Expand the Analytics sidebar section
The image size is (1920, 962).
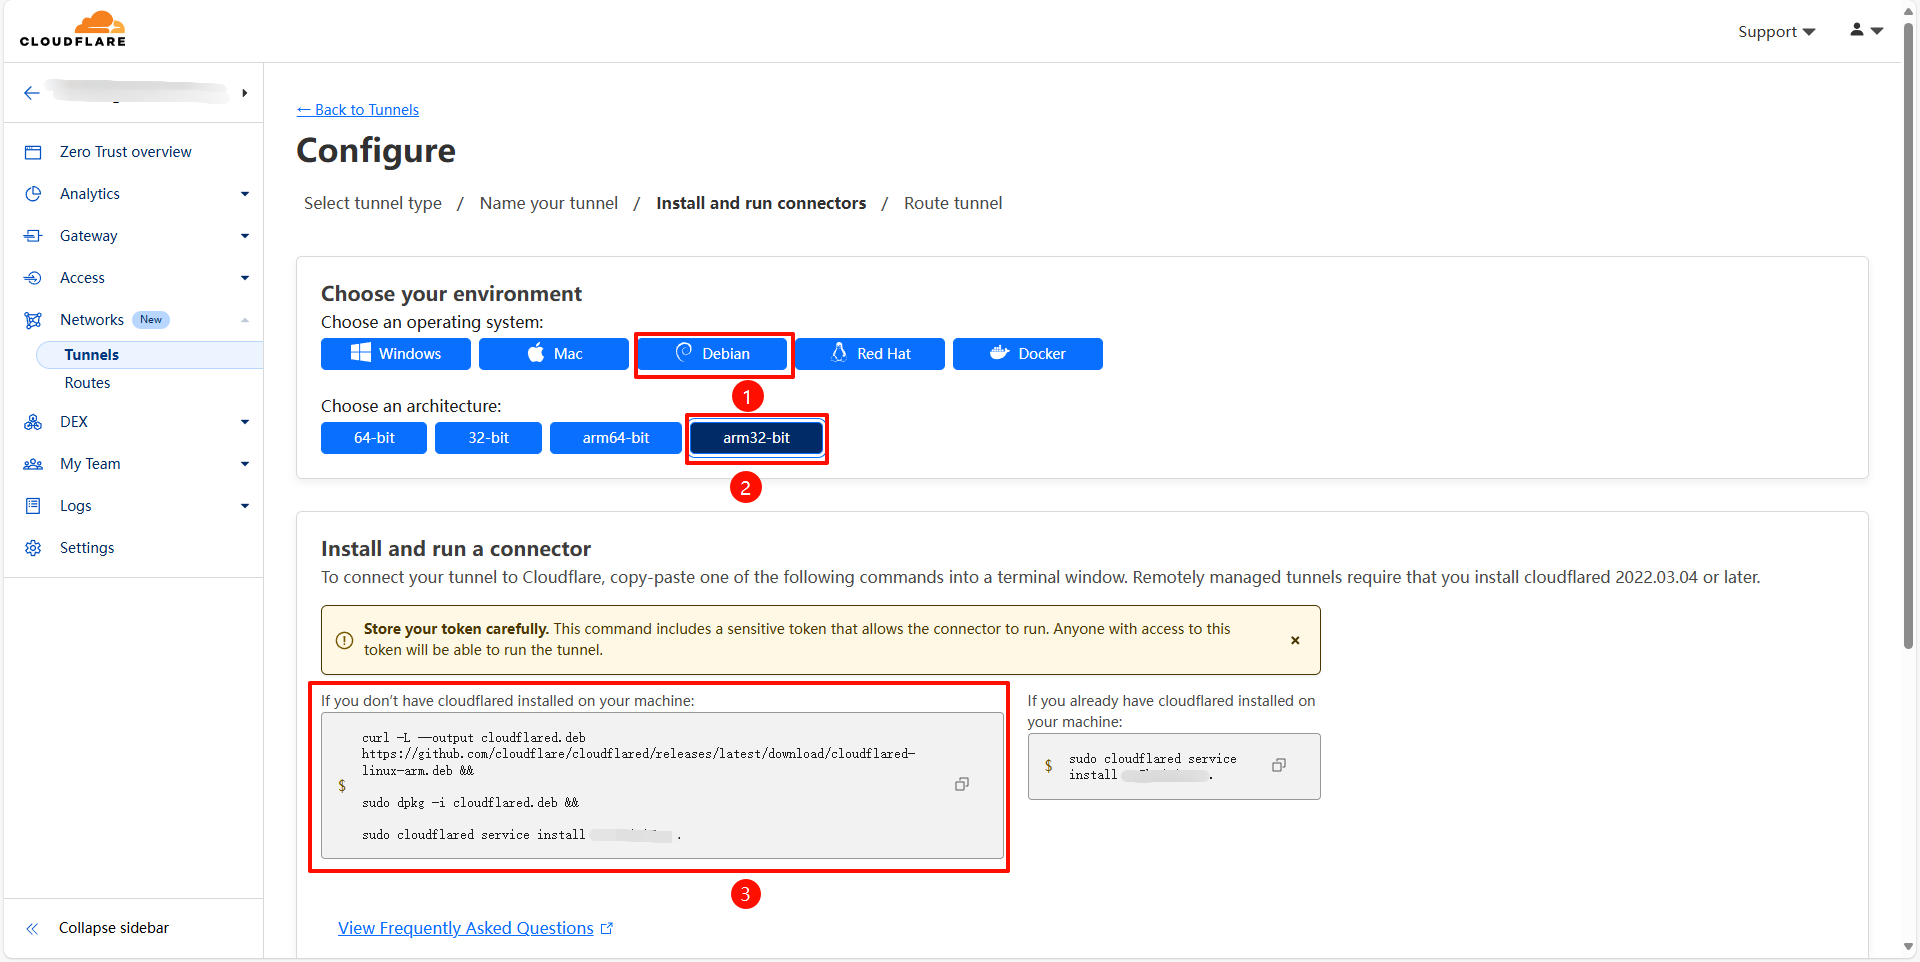244,194
